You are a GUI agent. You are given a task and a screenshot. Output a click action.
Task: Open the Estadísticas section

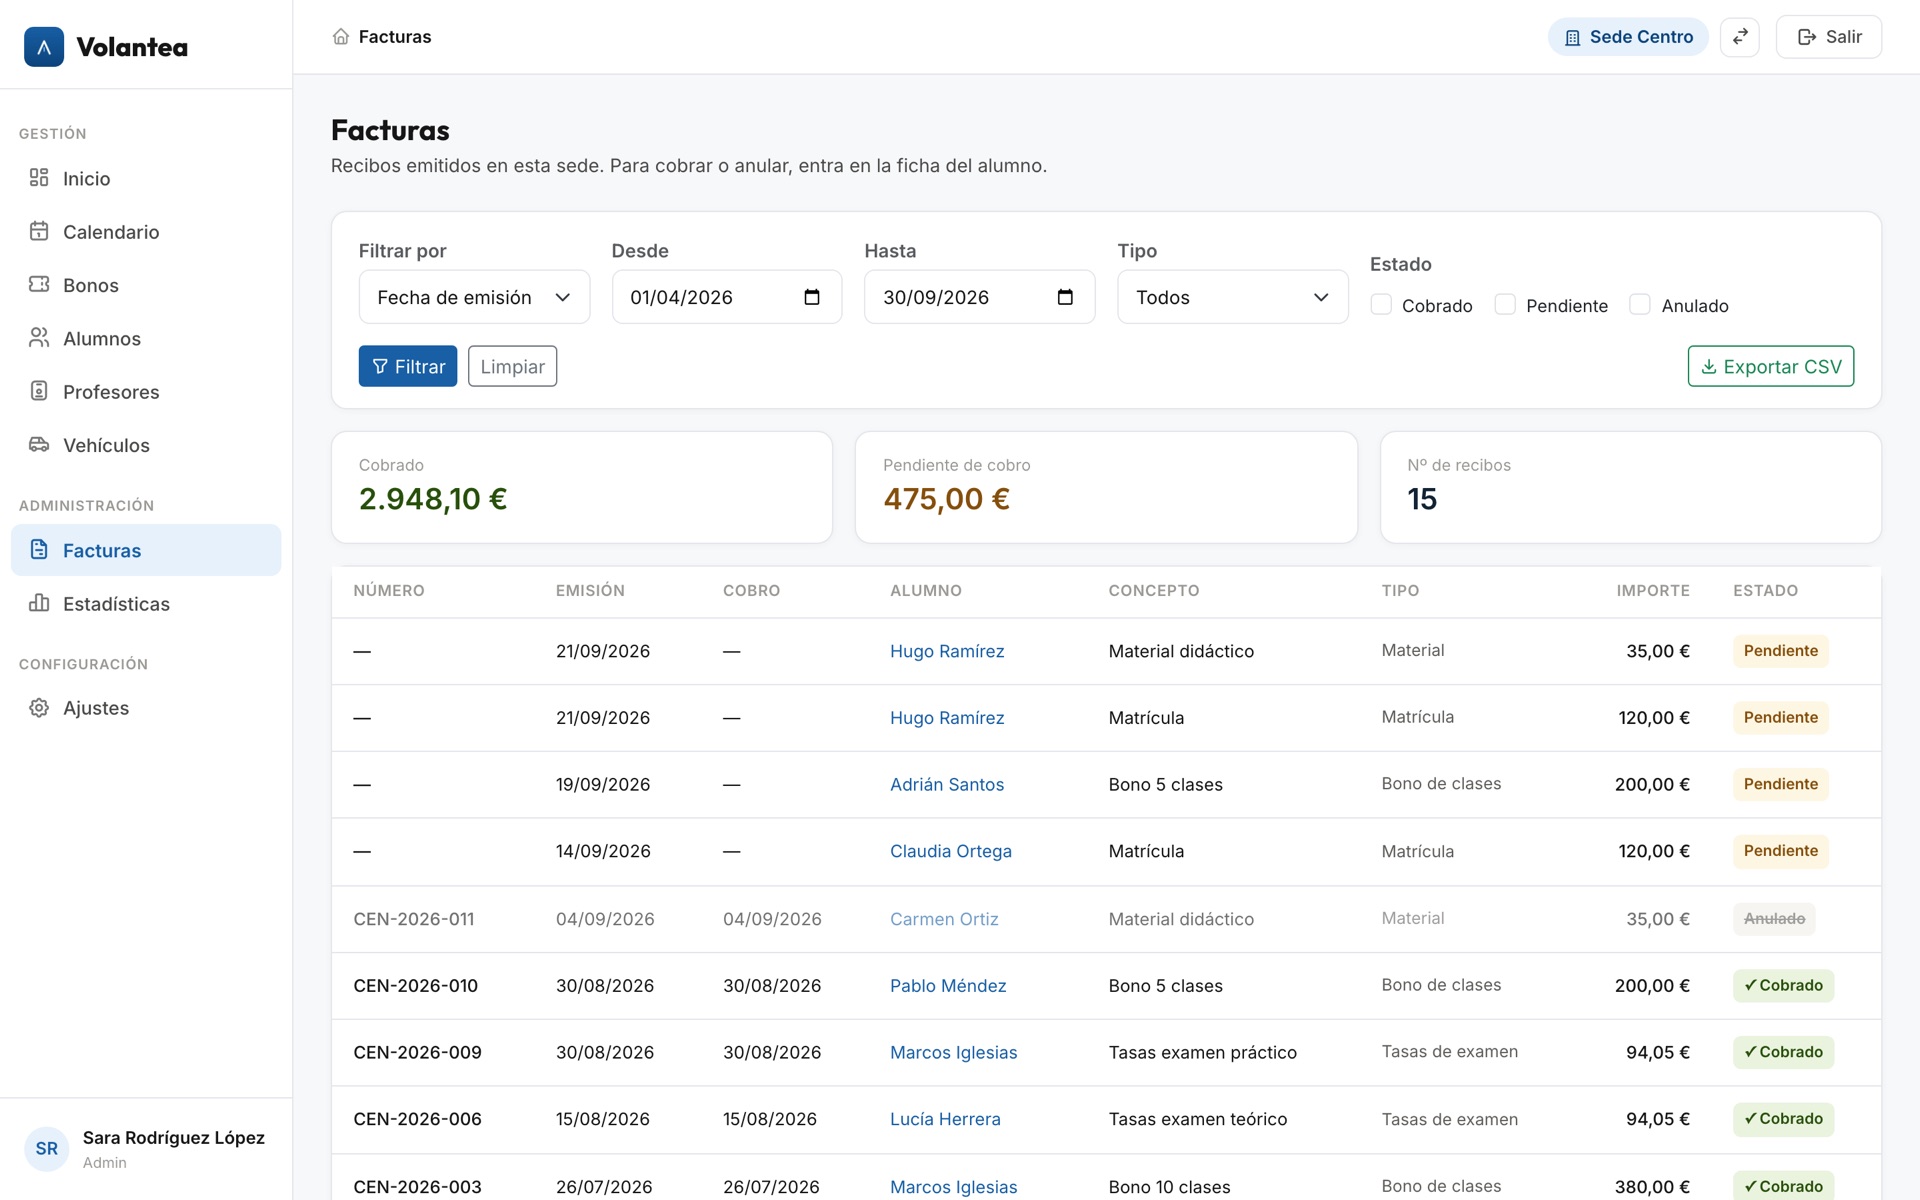pyautogui.click(x=146, y=604)
